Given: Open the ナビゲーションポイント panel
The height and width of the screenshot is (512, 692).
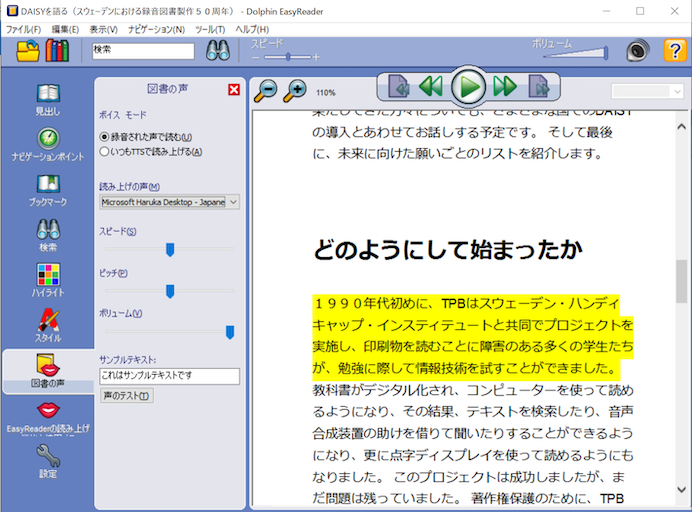Looking at the screenshot, I should [48, 145].
